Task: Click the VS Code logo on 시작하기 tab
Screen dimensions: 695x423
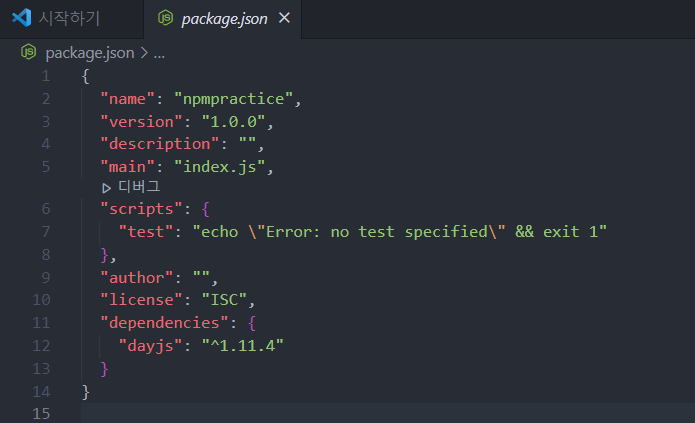Action: click(21, 18)
